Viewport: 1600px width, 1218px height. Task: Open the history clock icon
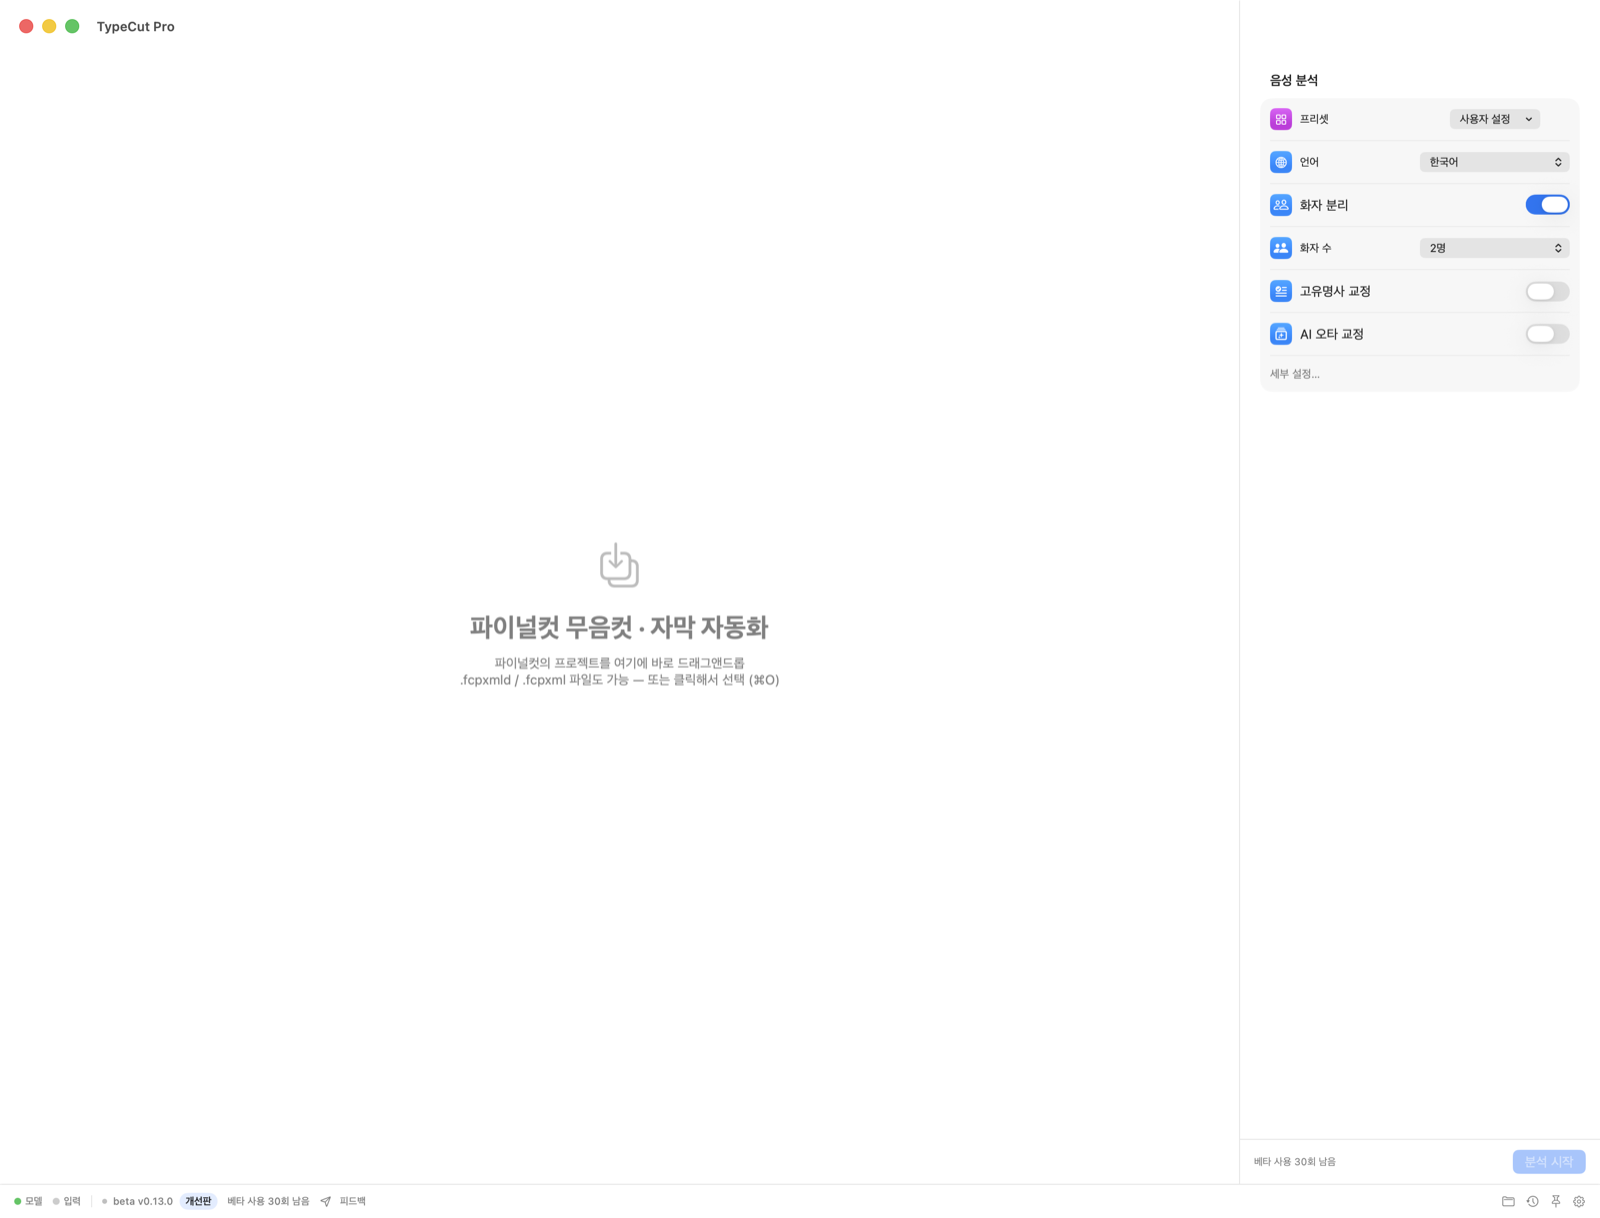[1532, 1201]
